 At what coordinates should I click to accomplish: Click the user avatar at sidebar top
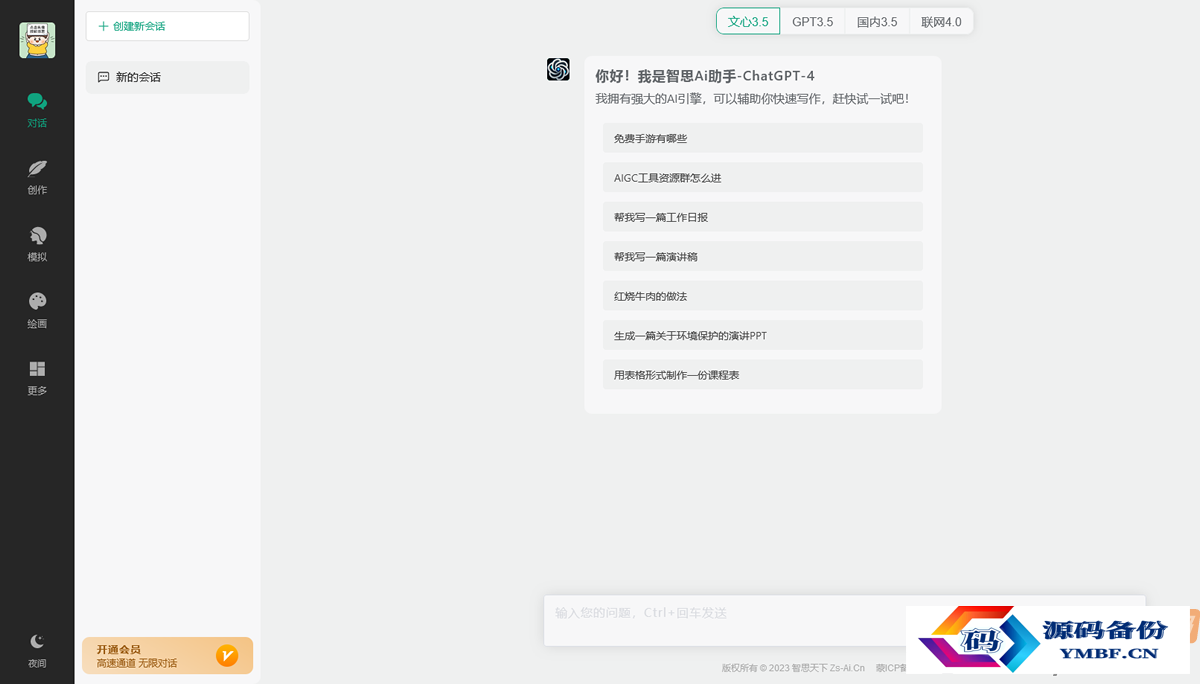[x=37, y=40]
